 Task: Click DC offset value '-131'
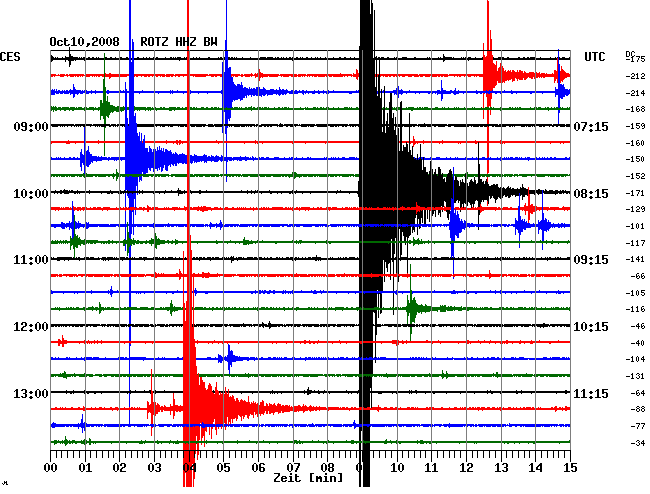click(635, 376)
